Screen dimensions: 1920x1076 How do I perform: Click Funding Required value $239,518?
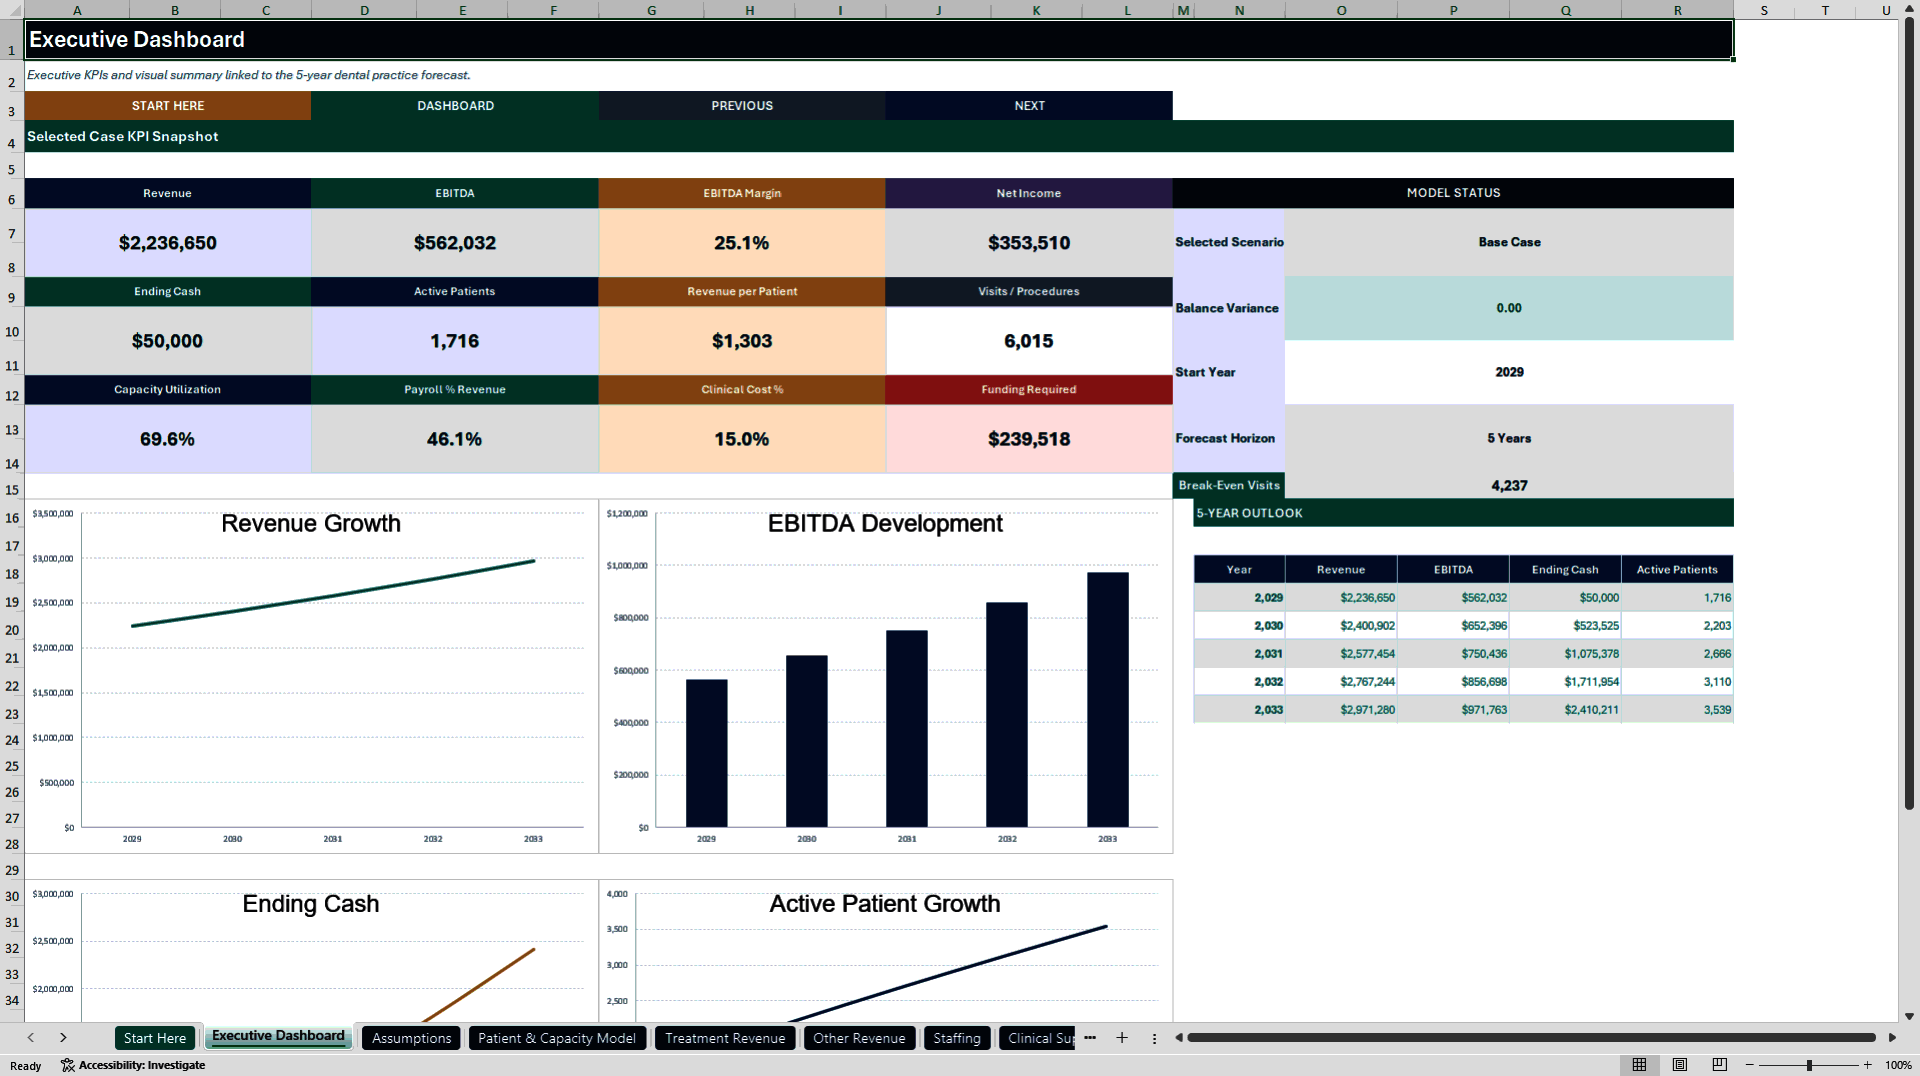click(x=1029, y=439)
